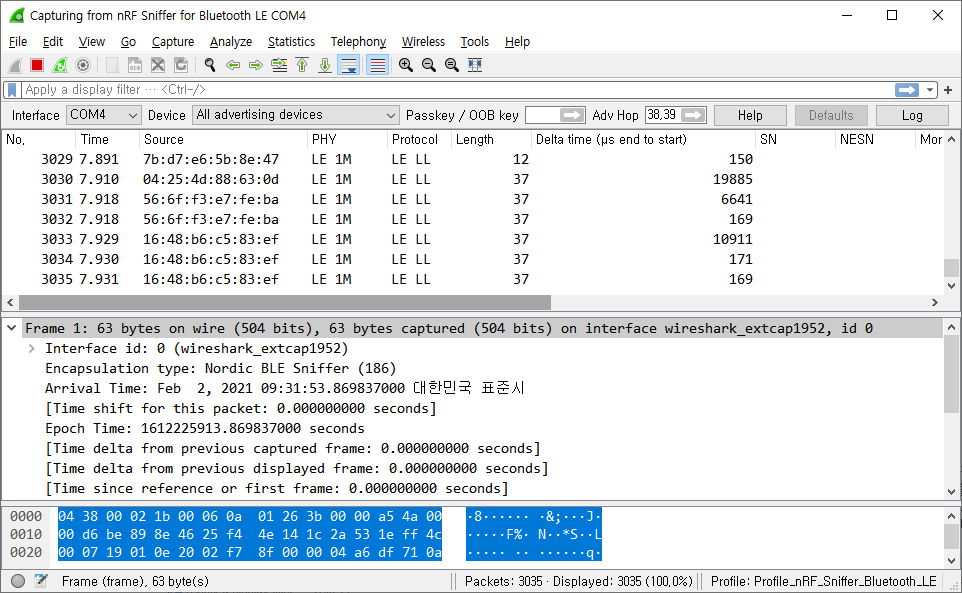Add a display filter button with the plus icon
Screen dimensions: 962x593
(948, 90)
